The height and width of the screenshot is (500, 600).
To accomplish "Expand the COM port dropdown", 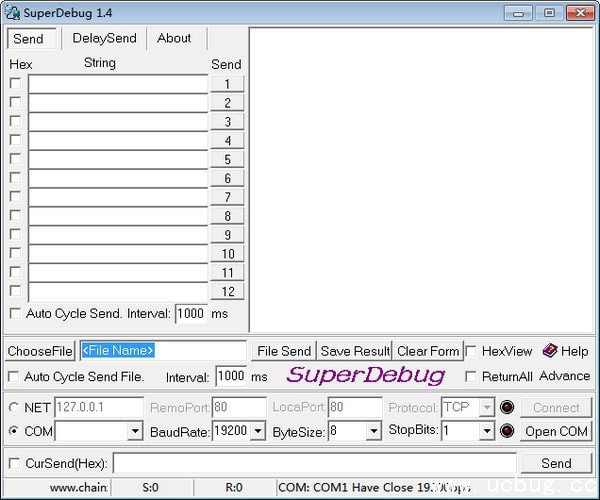I will [x=135, y=431].
